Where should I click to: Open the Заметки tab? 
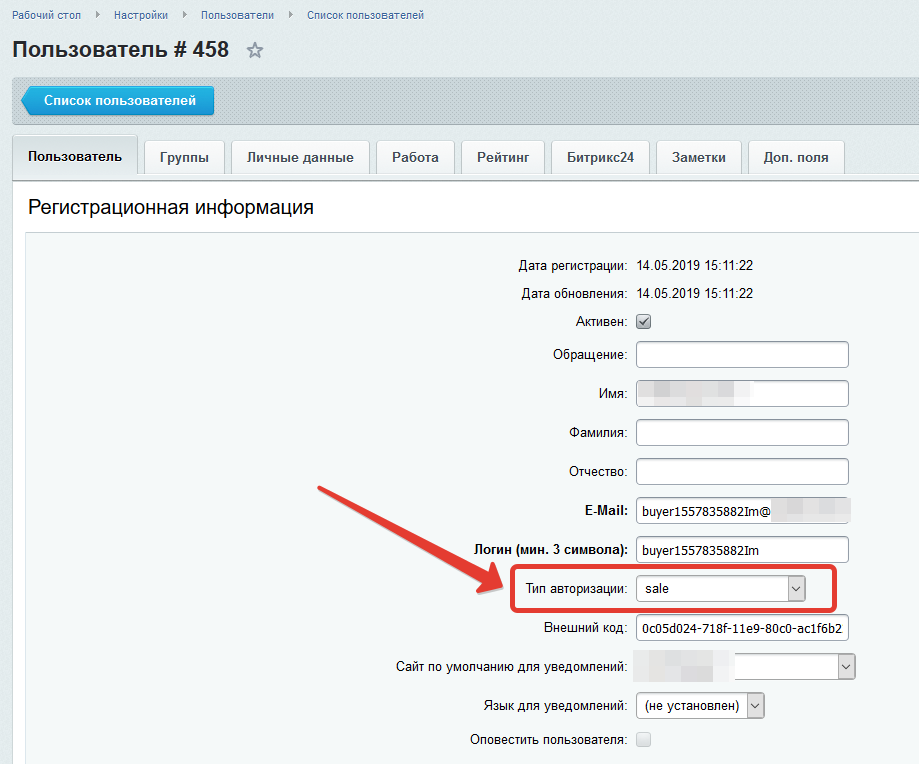[698, 157]
